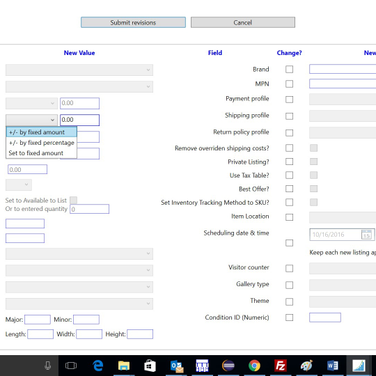The width and height of the screenshot is (376, 376).
Task: Click Best Offer new value checkbox
Action: tap(314, 189)
